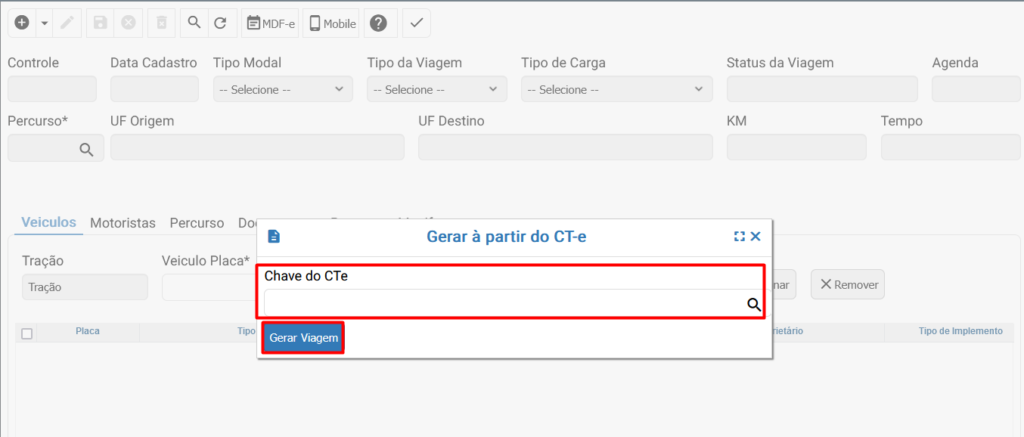Search Percurso using its magnifier icon
Viewport: 1024px width, 437px height.
point(87,149)
